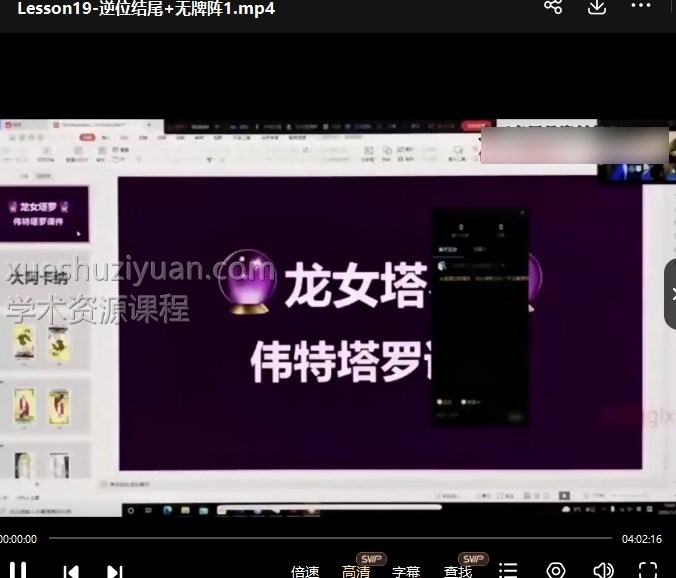Open the 倍速 playback speed menu
The height and width of the screenshot is (578, 676).
305,572
